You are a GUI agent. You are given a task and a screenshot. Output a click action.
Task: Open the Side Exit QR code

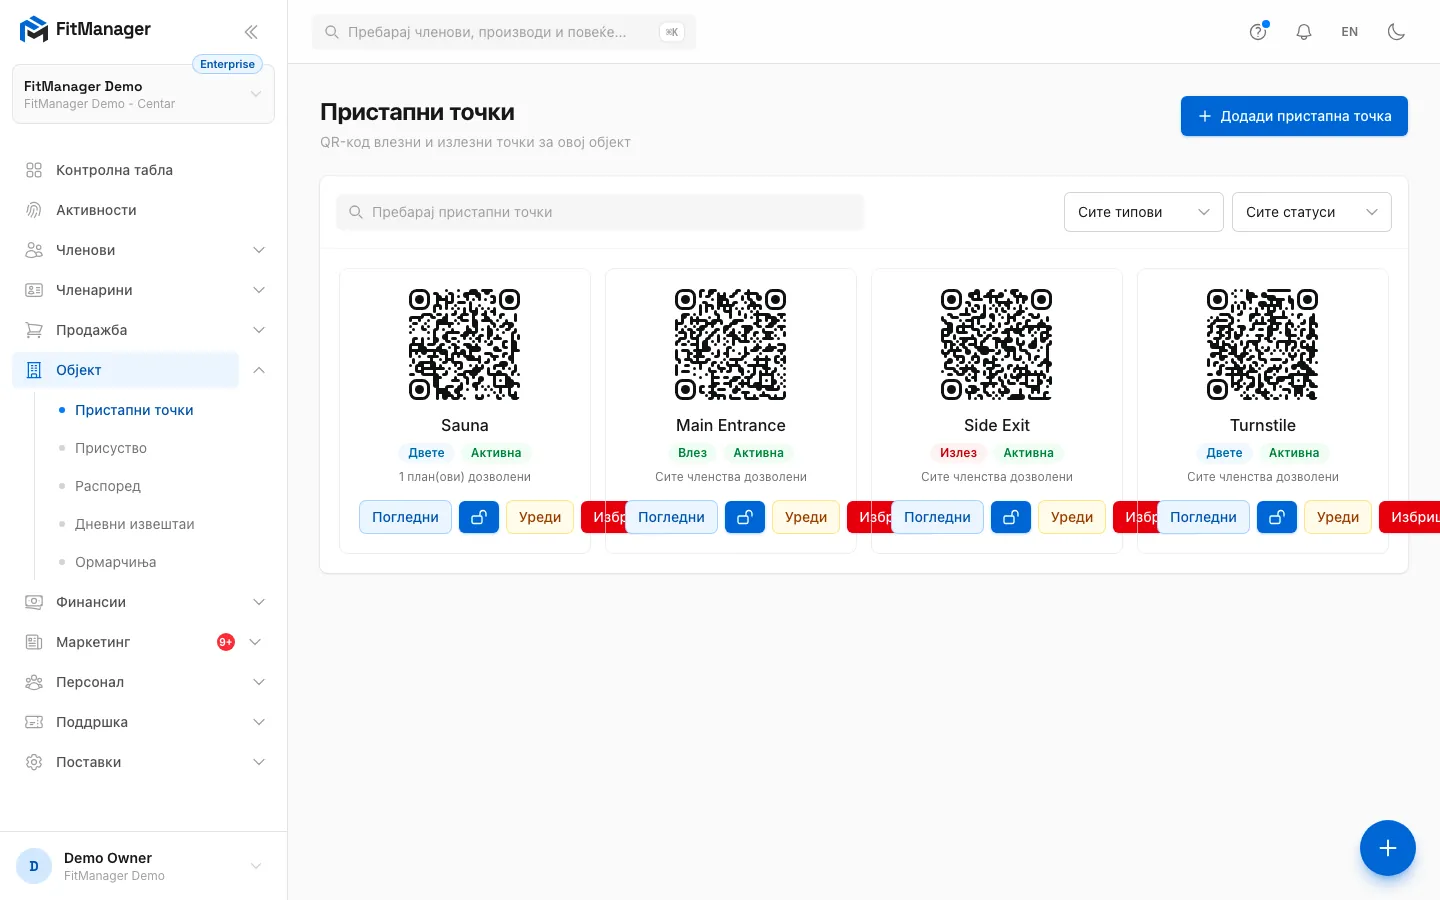pos(997,345)
